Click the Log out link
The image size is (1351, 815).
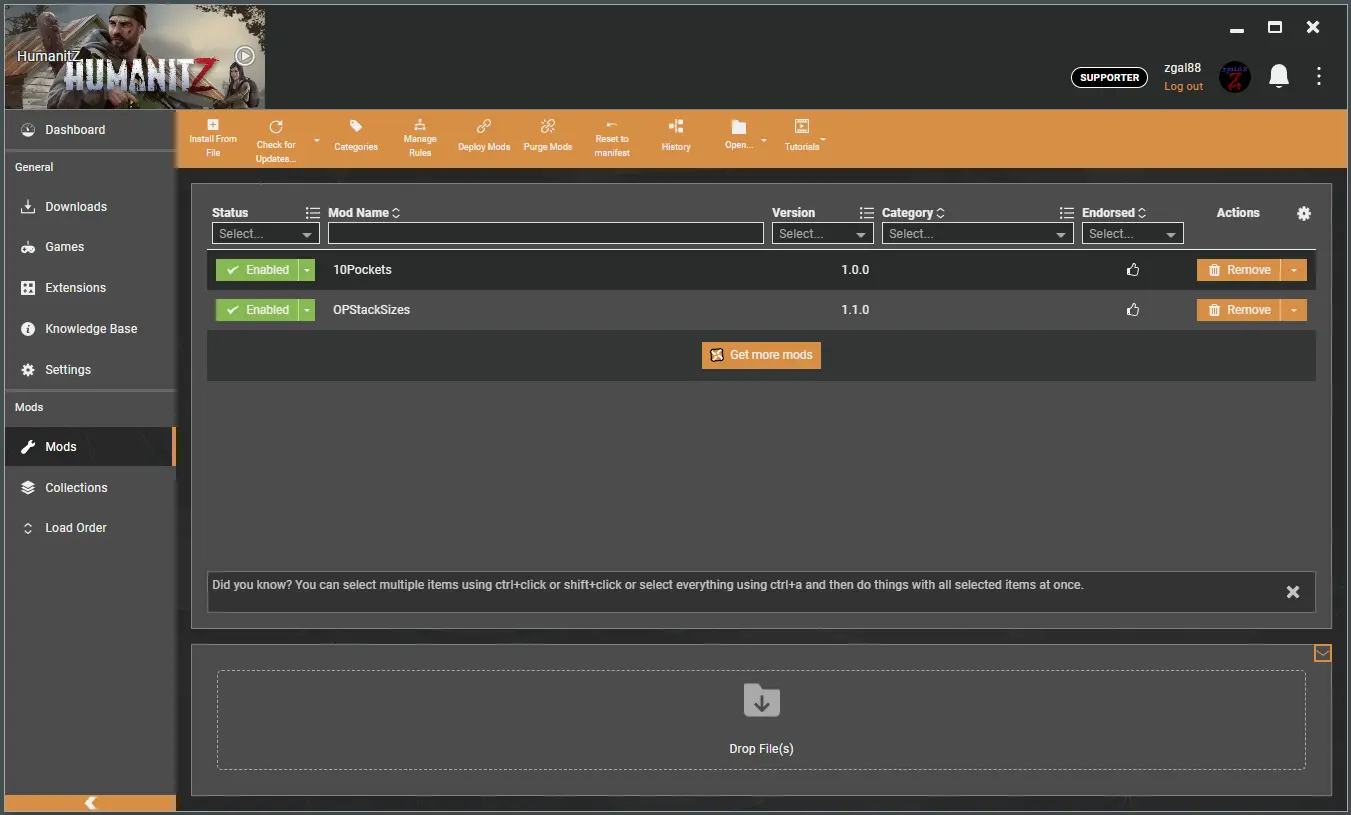pyautogui.click(x=1184, y=86)
